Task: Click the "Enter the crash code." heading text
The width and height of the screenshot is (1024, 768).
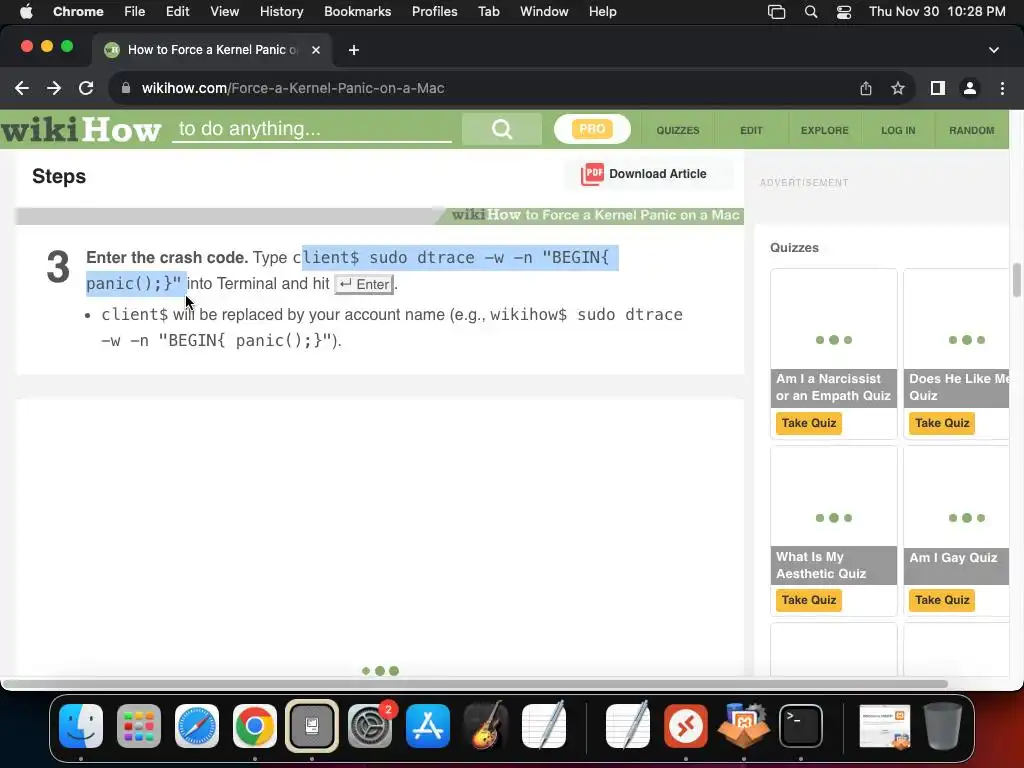Action: click(x=167, y=257)
